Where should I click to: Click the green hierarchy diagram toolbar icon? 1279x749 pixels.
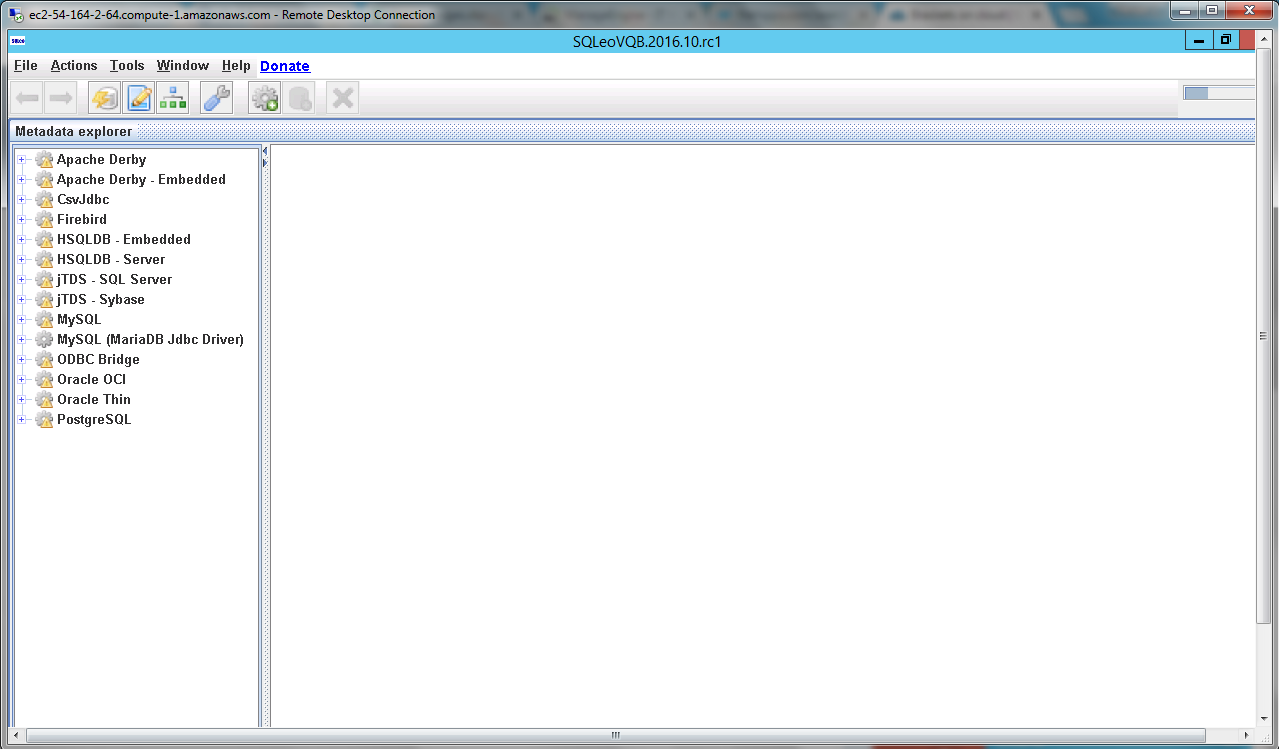(173, 98)
